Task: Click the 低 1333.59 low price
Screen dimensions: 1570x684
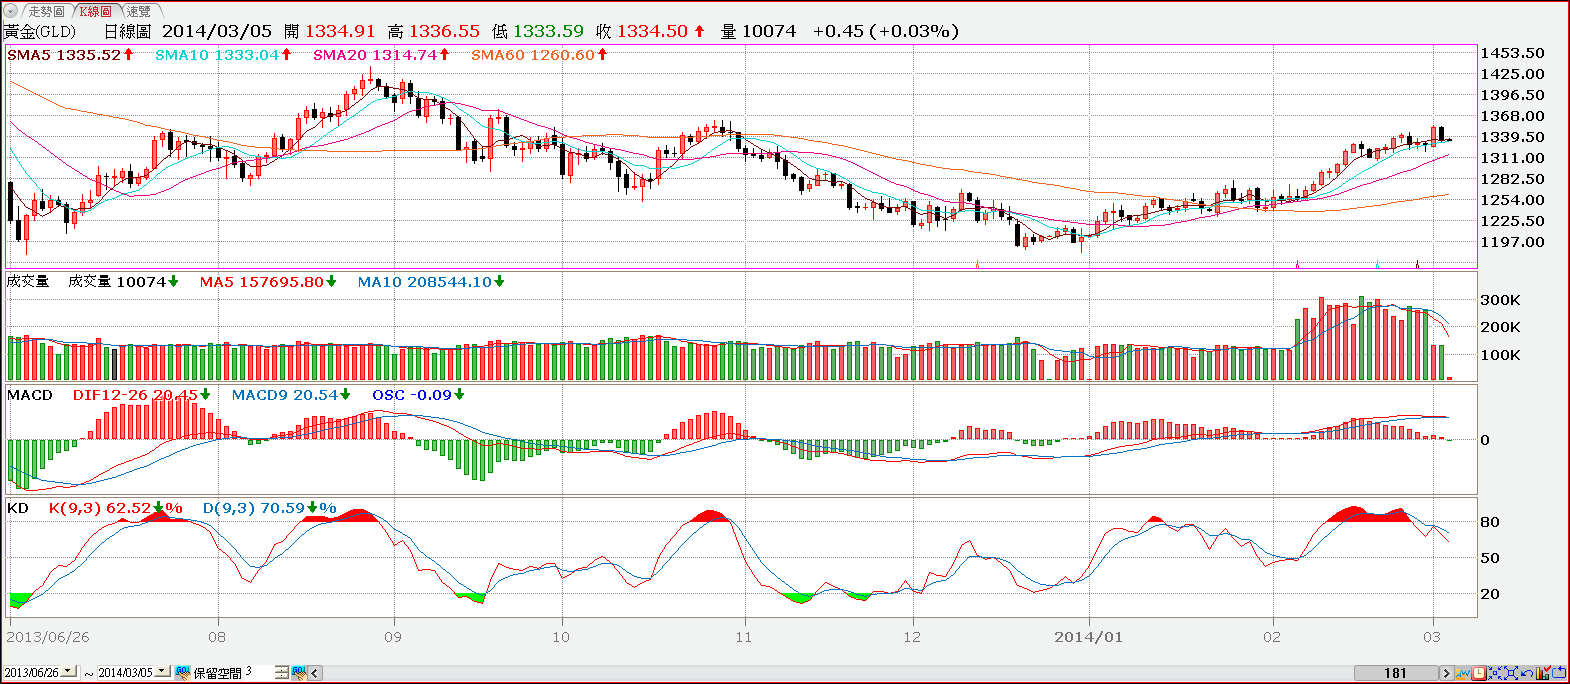Action: click(538, 31)
